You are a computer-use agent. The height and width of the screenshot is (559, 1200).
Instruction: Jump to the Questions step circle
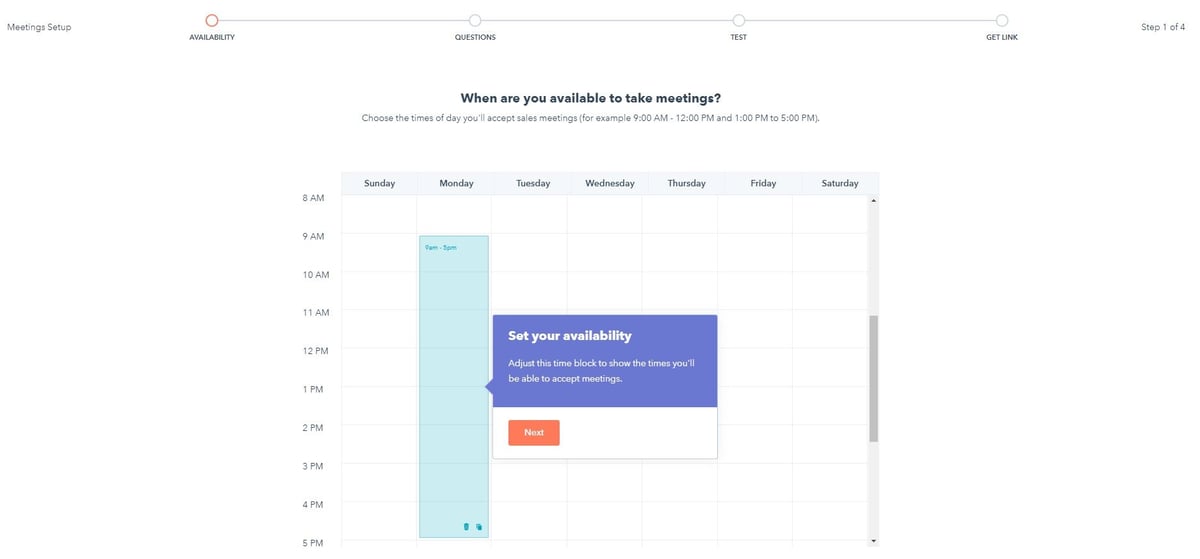pyautogui.click(x=475, y=20)
